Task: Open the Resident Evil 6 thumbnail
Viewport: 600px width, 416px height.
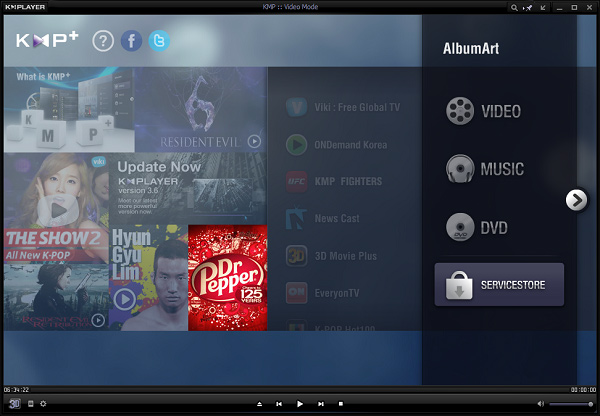Action: (x=201, y=110)
